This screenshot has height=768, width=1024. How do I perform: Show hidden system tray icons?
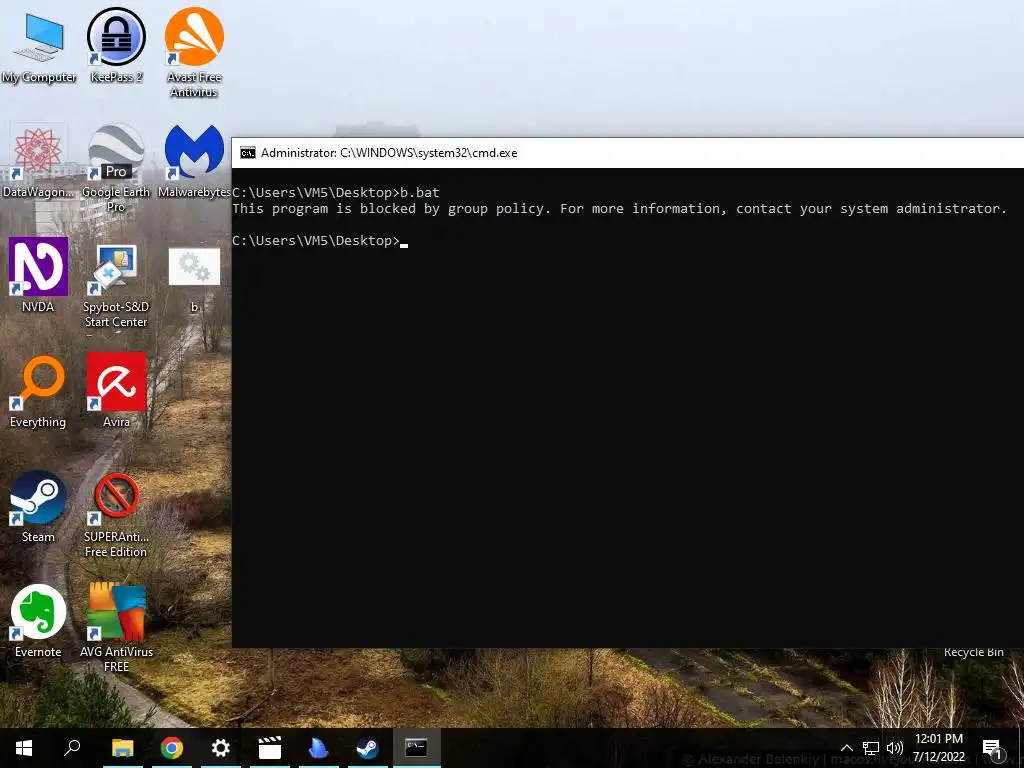click(846, 748)
